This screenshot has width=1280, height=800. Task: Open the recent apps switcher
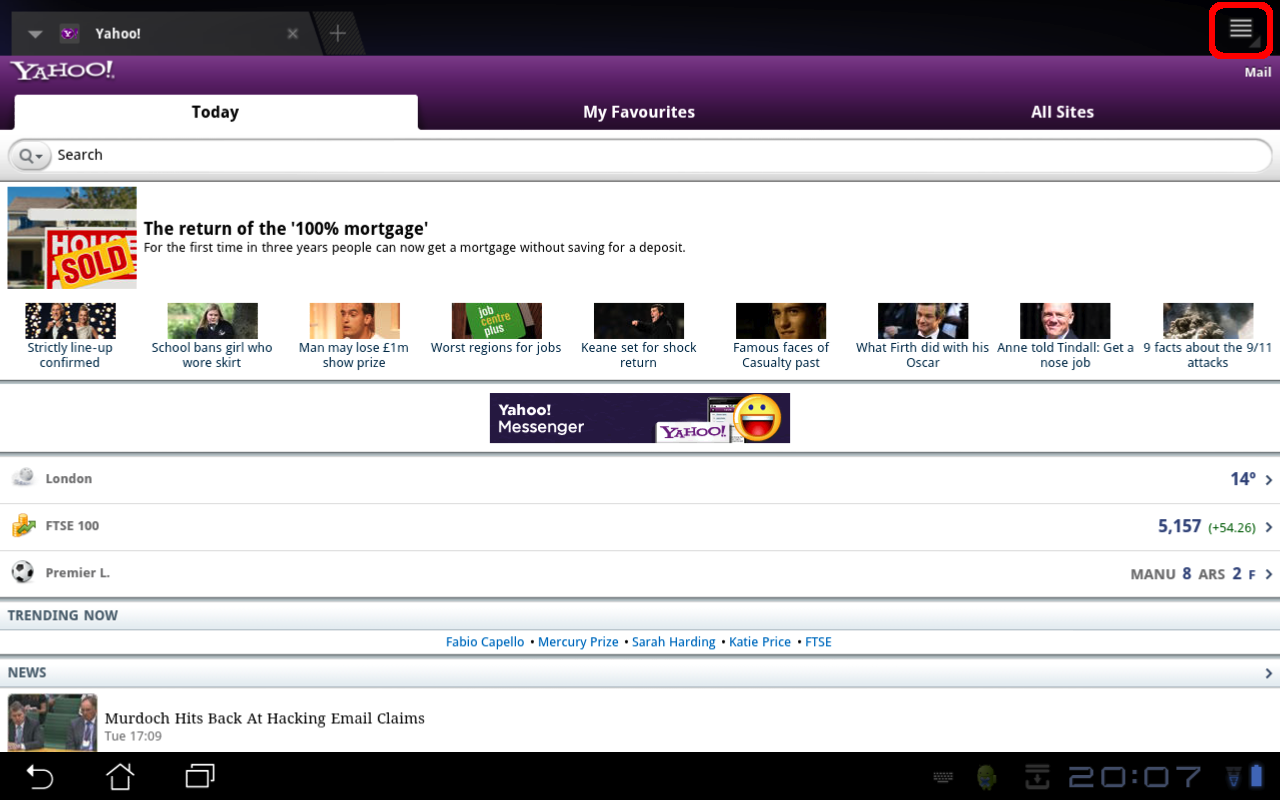(x=200, y=776)
